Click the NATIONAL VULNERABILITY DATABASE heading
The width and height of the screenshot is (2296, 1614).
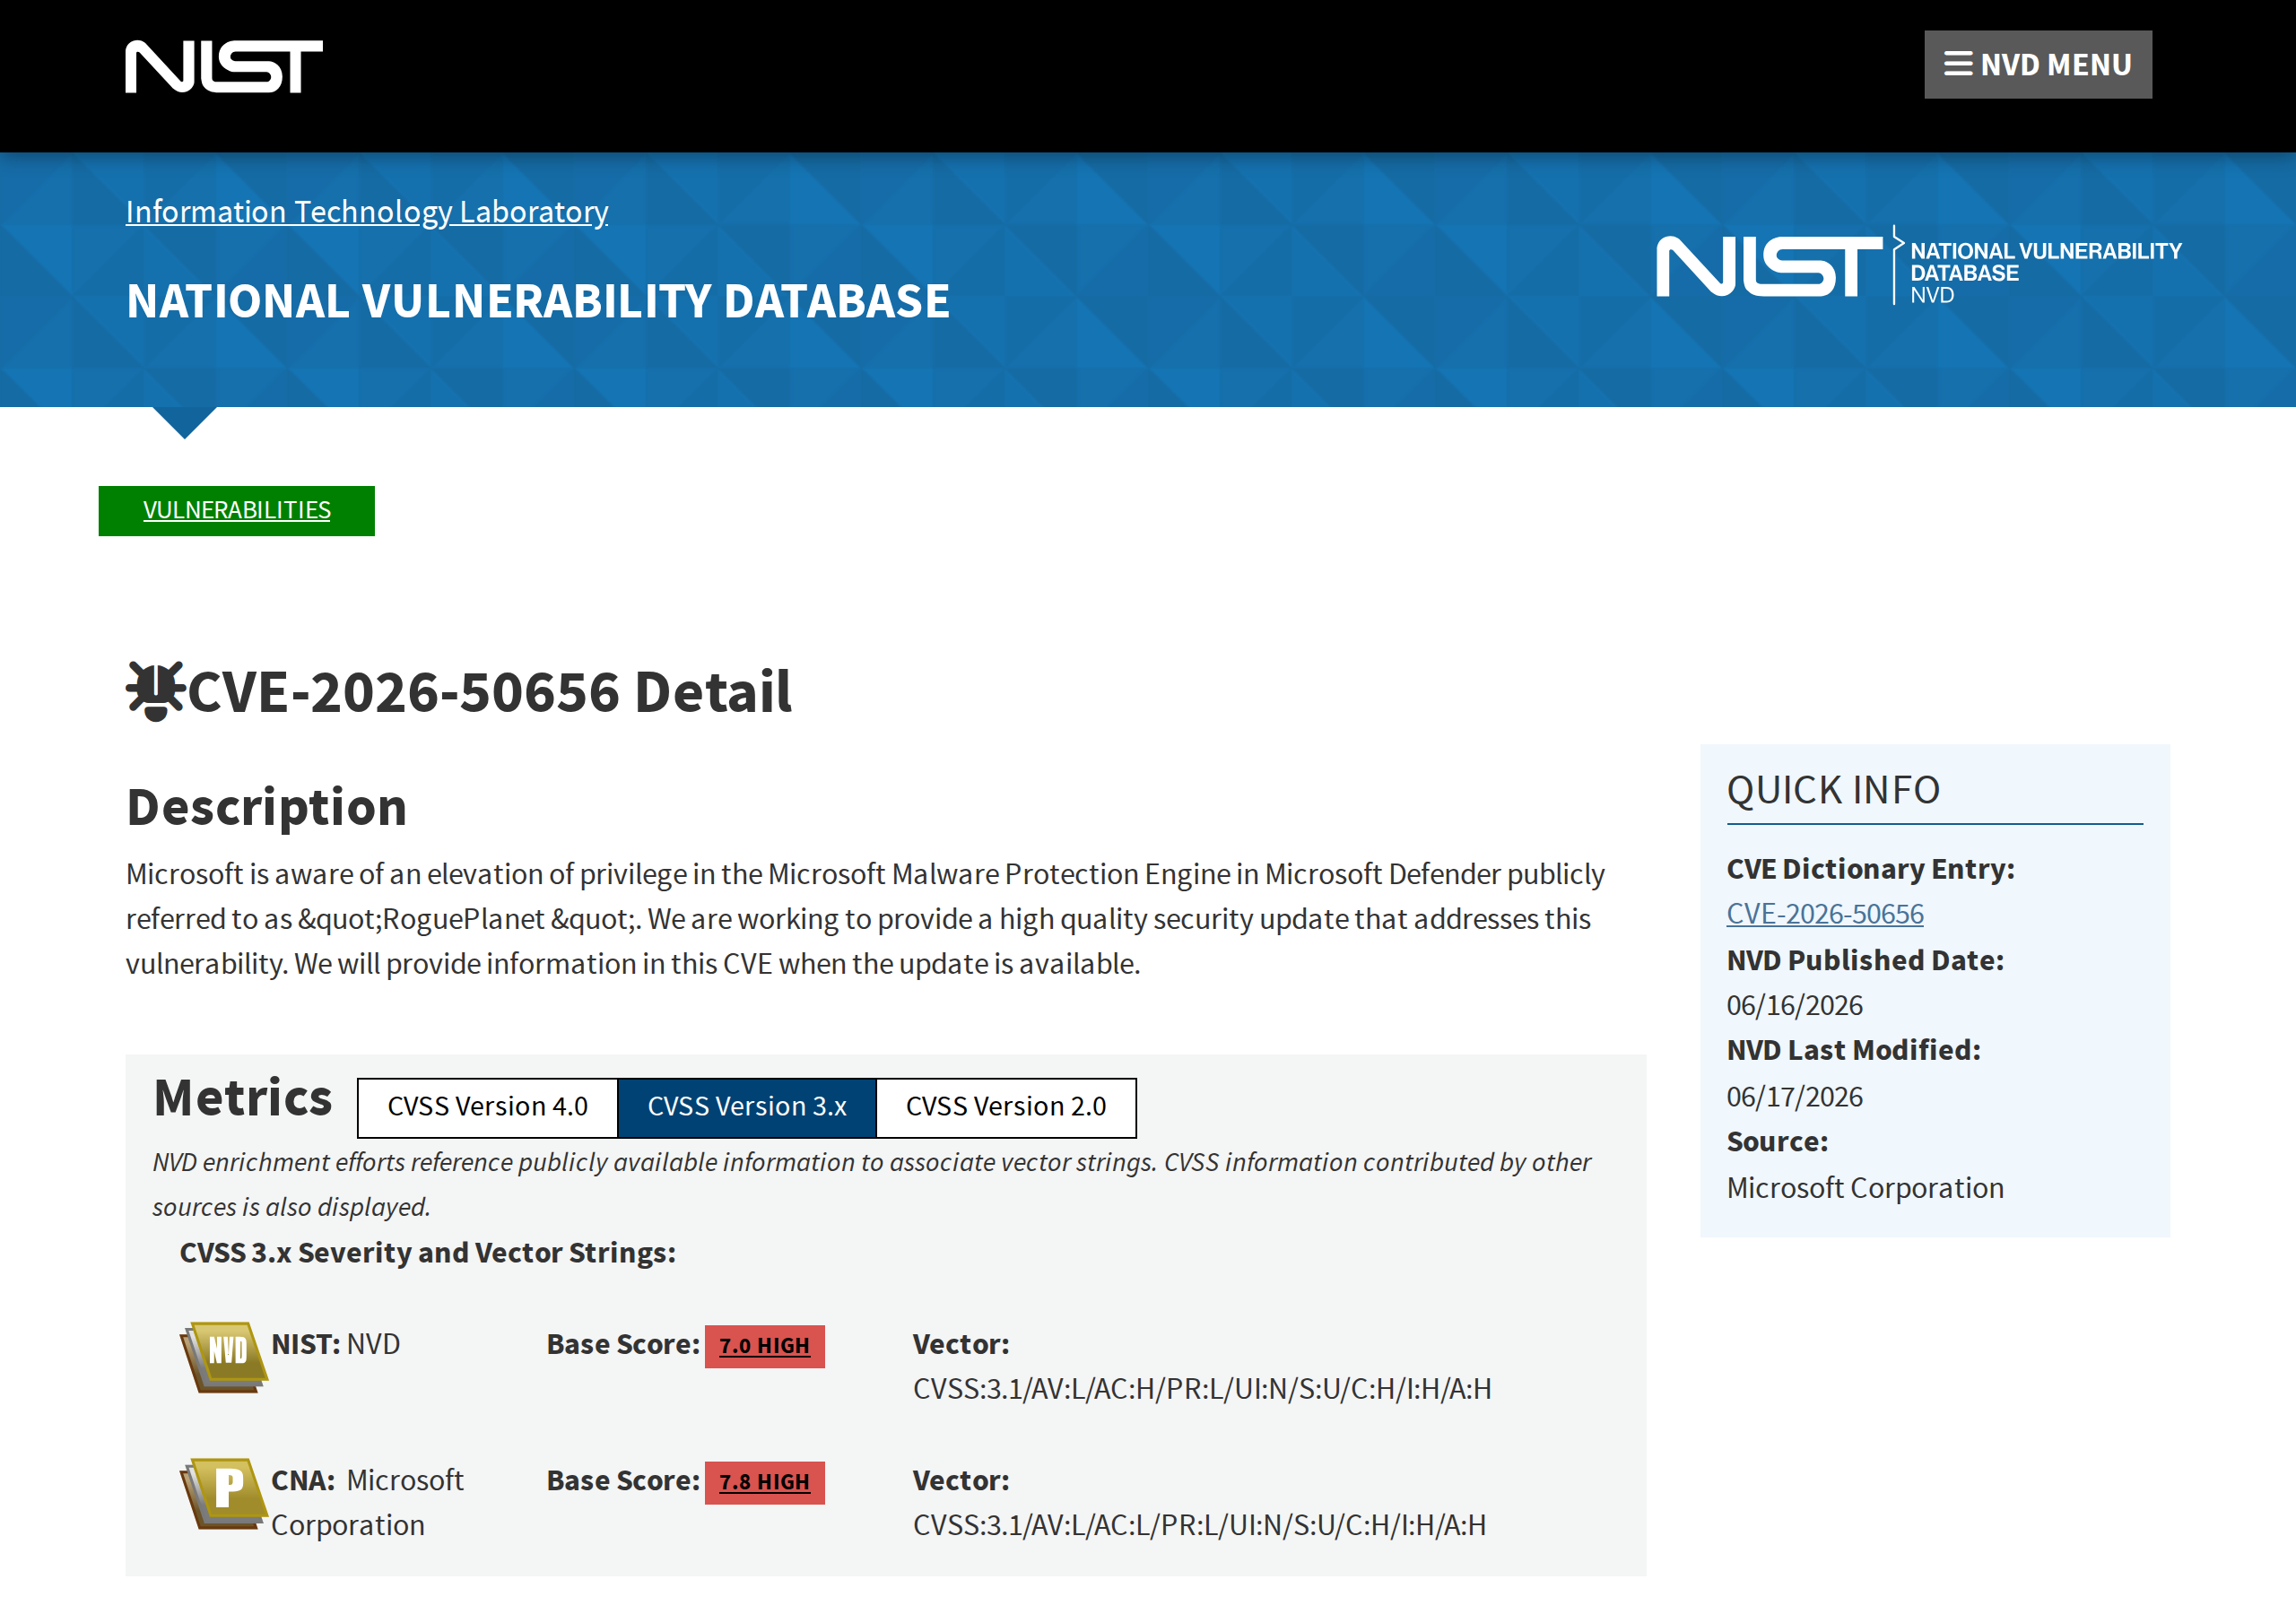[538, 301]
